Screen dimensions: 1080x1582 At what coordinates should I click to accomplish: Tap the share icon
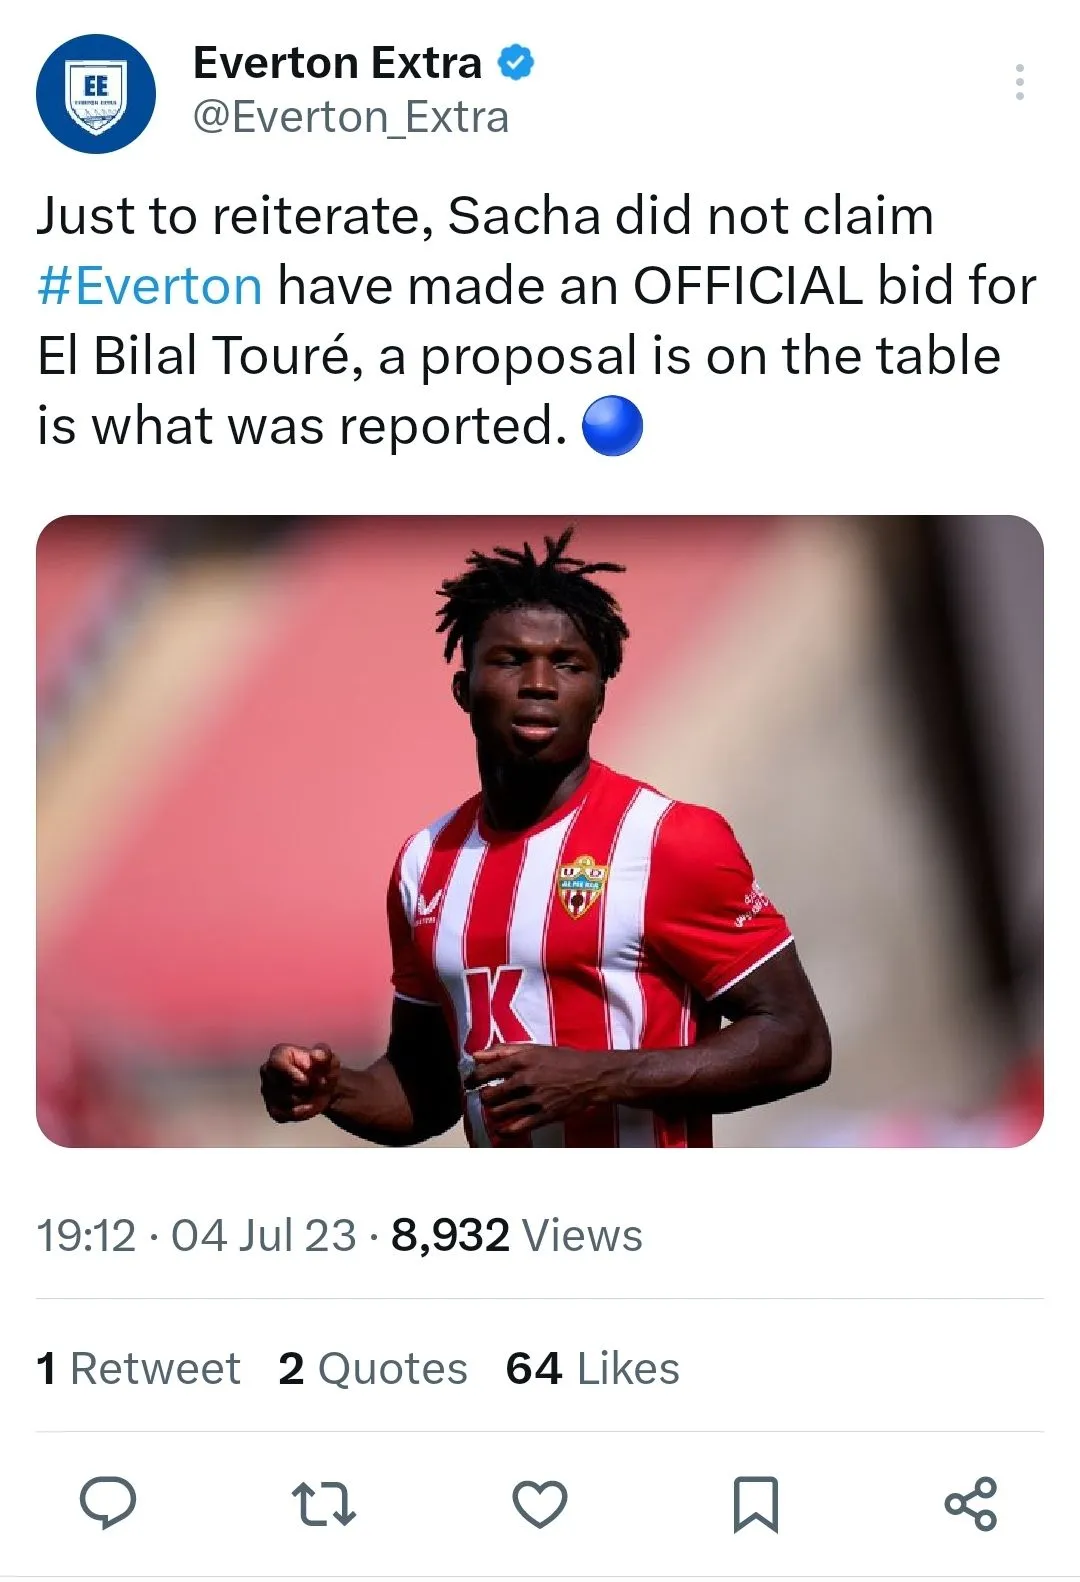[971, 1504]
